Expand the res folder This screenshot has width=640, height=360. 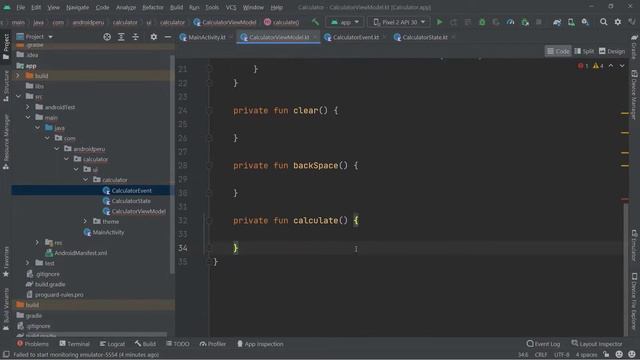37,242
